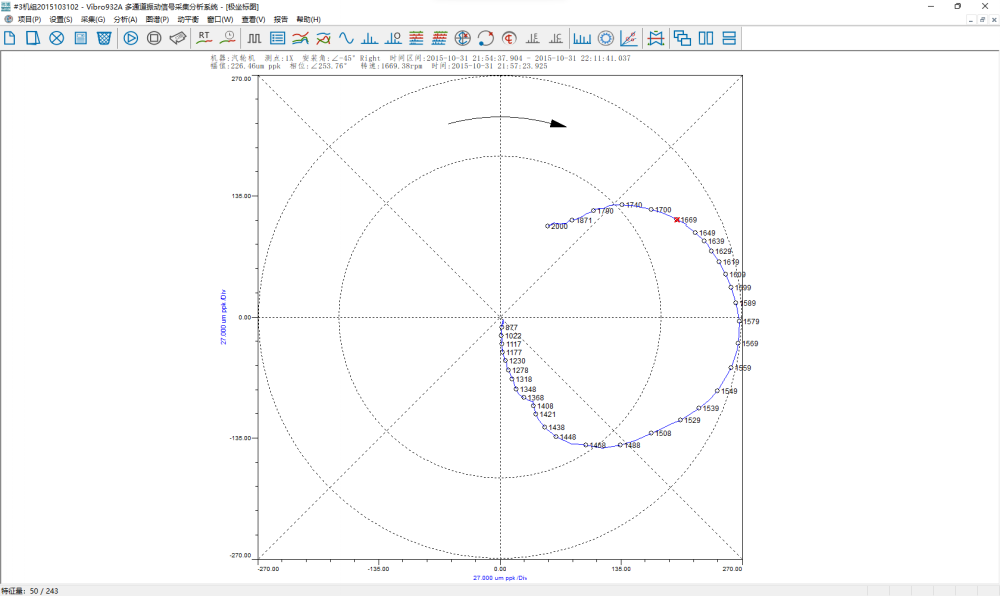Start acquisition with the play icon

click(131, 38)
